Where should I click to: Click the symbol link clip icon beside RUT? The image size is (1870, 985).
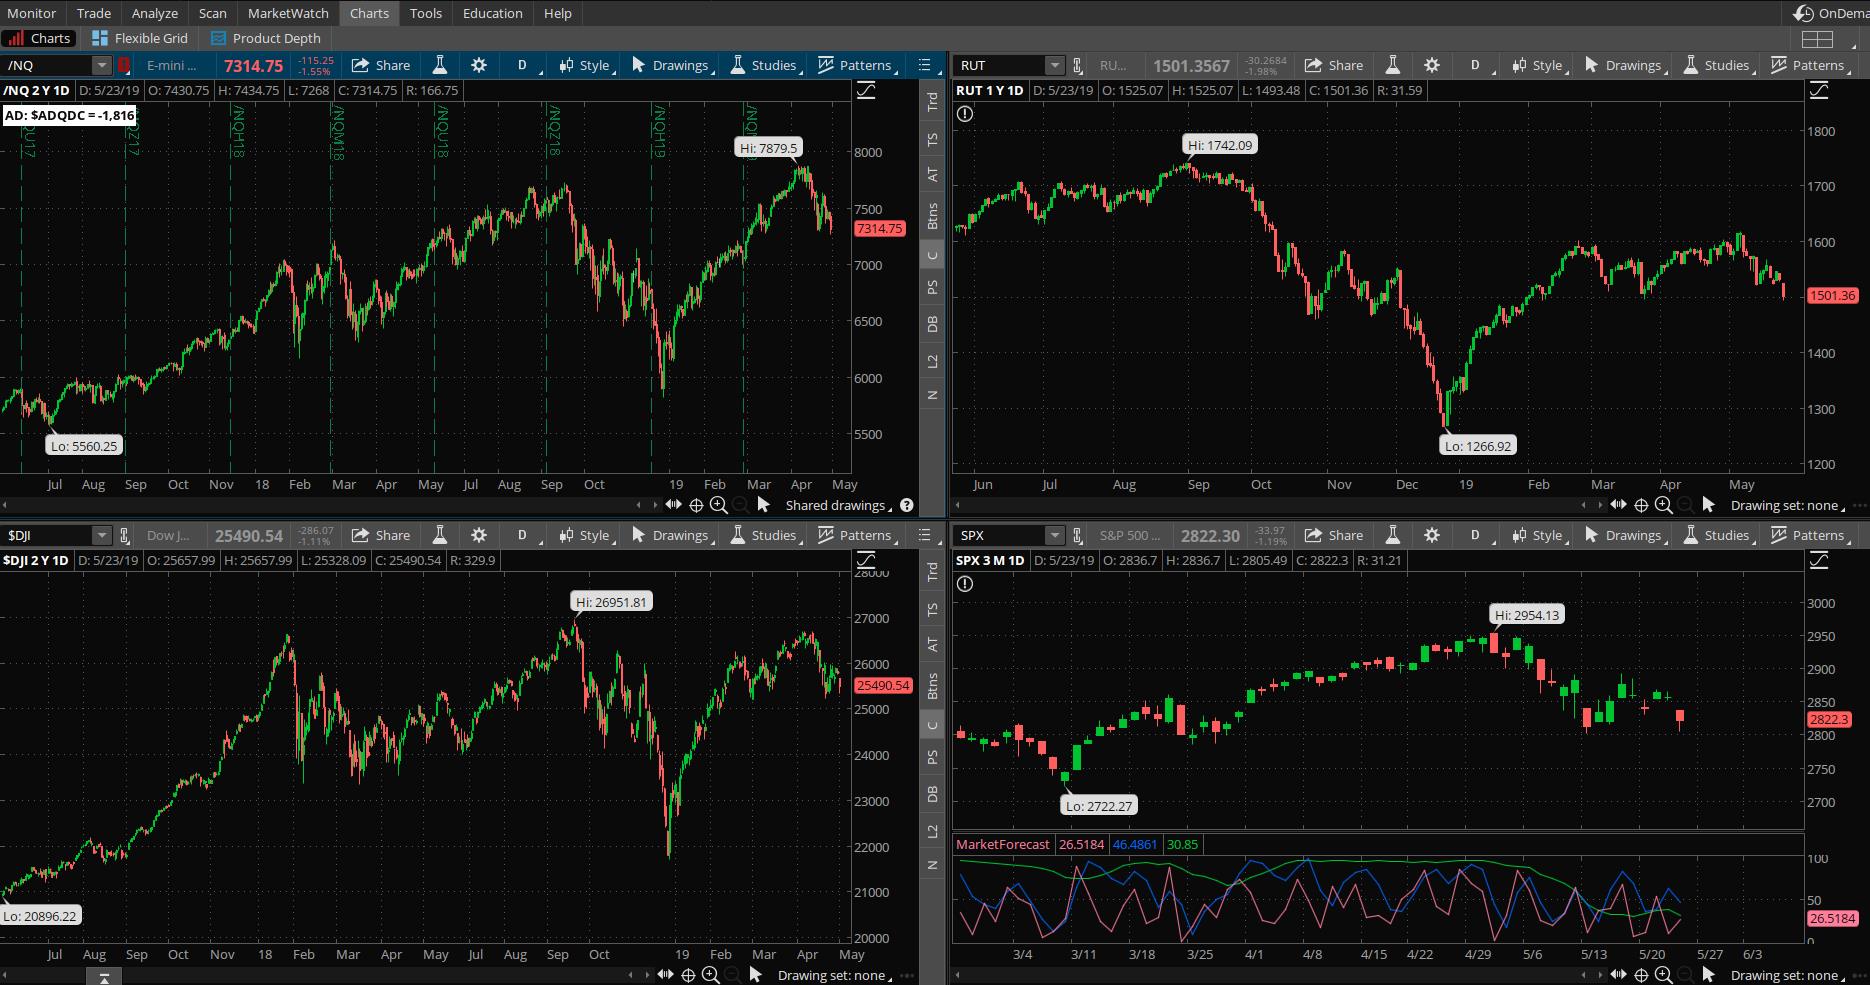1077,65
